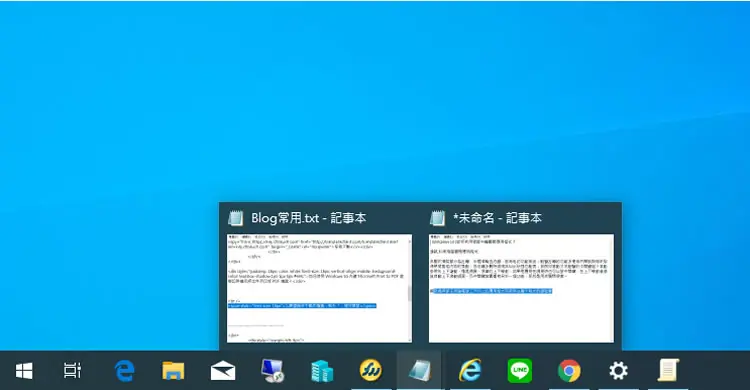Click the scroll-shaped document taskbar icon
The width and height of the screenshot is (750, 390).
point(668,370)
